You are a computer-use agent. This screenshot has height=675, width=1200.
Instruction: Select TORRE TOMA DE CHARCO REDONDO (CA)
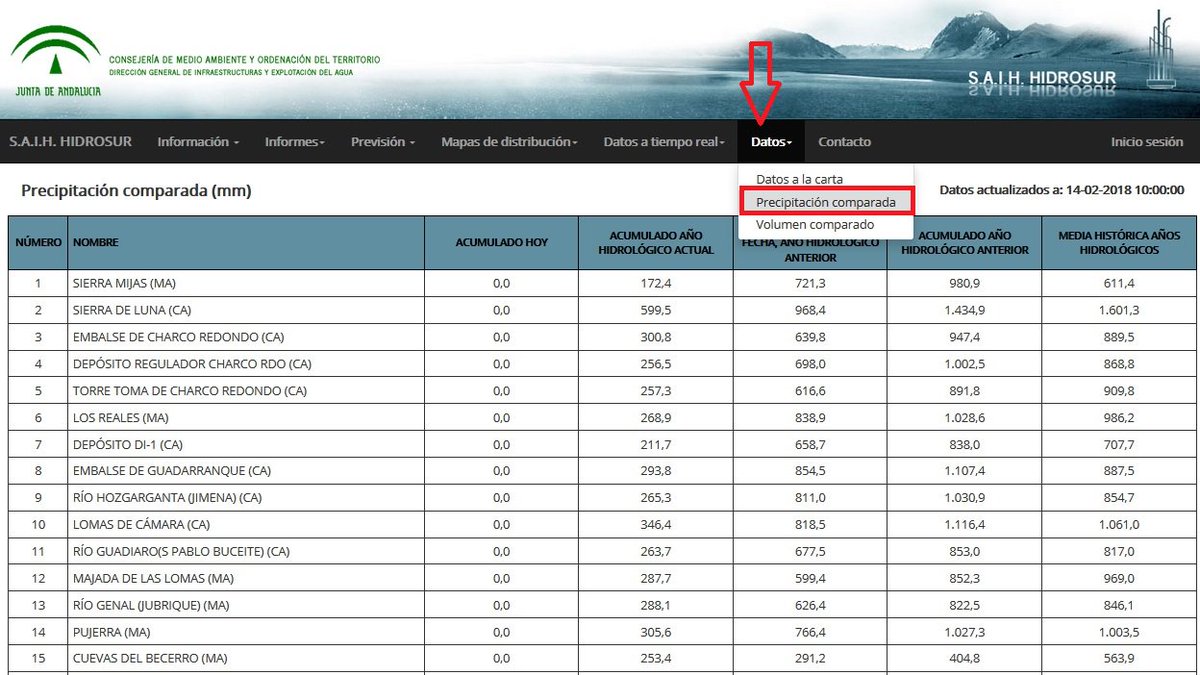[190, 391]
